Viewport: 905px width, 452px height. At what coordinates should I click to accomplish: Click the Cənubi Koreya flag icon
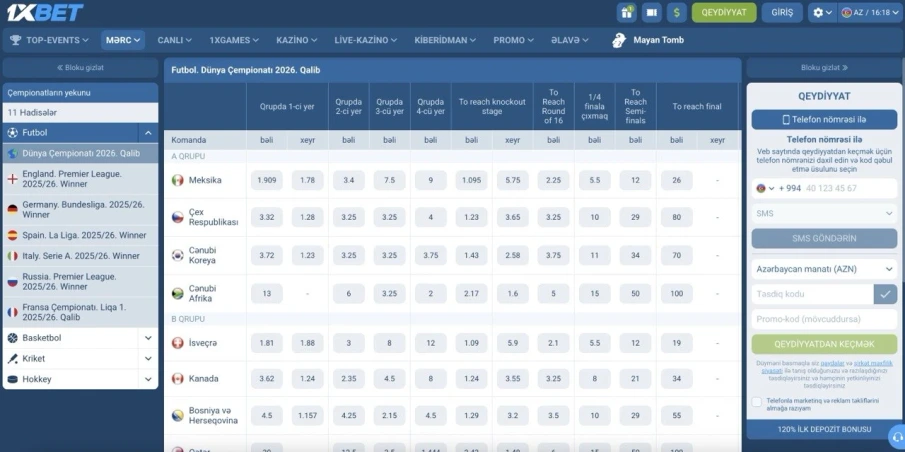178,256
